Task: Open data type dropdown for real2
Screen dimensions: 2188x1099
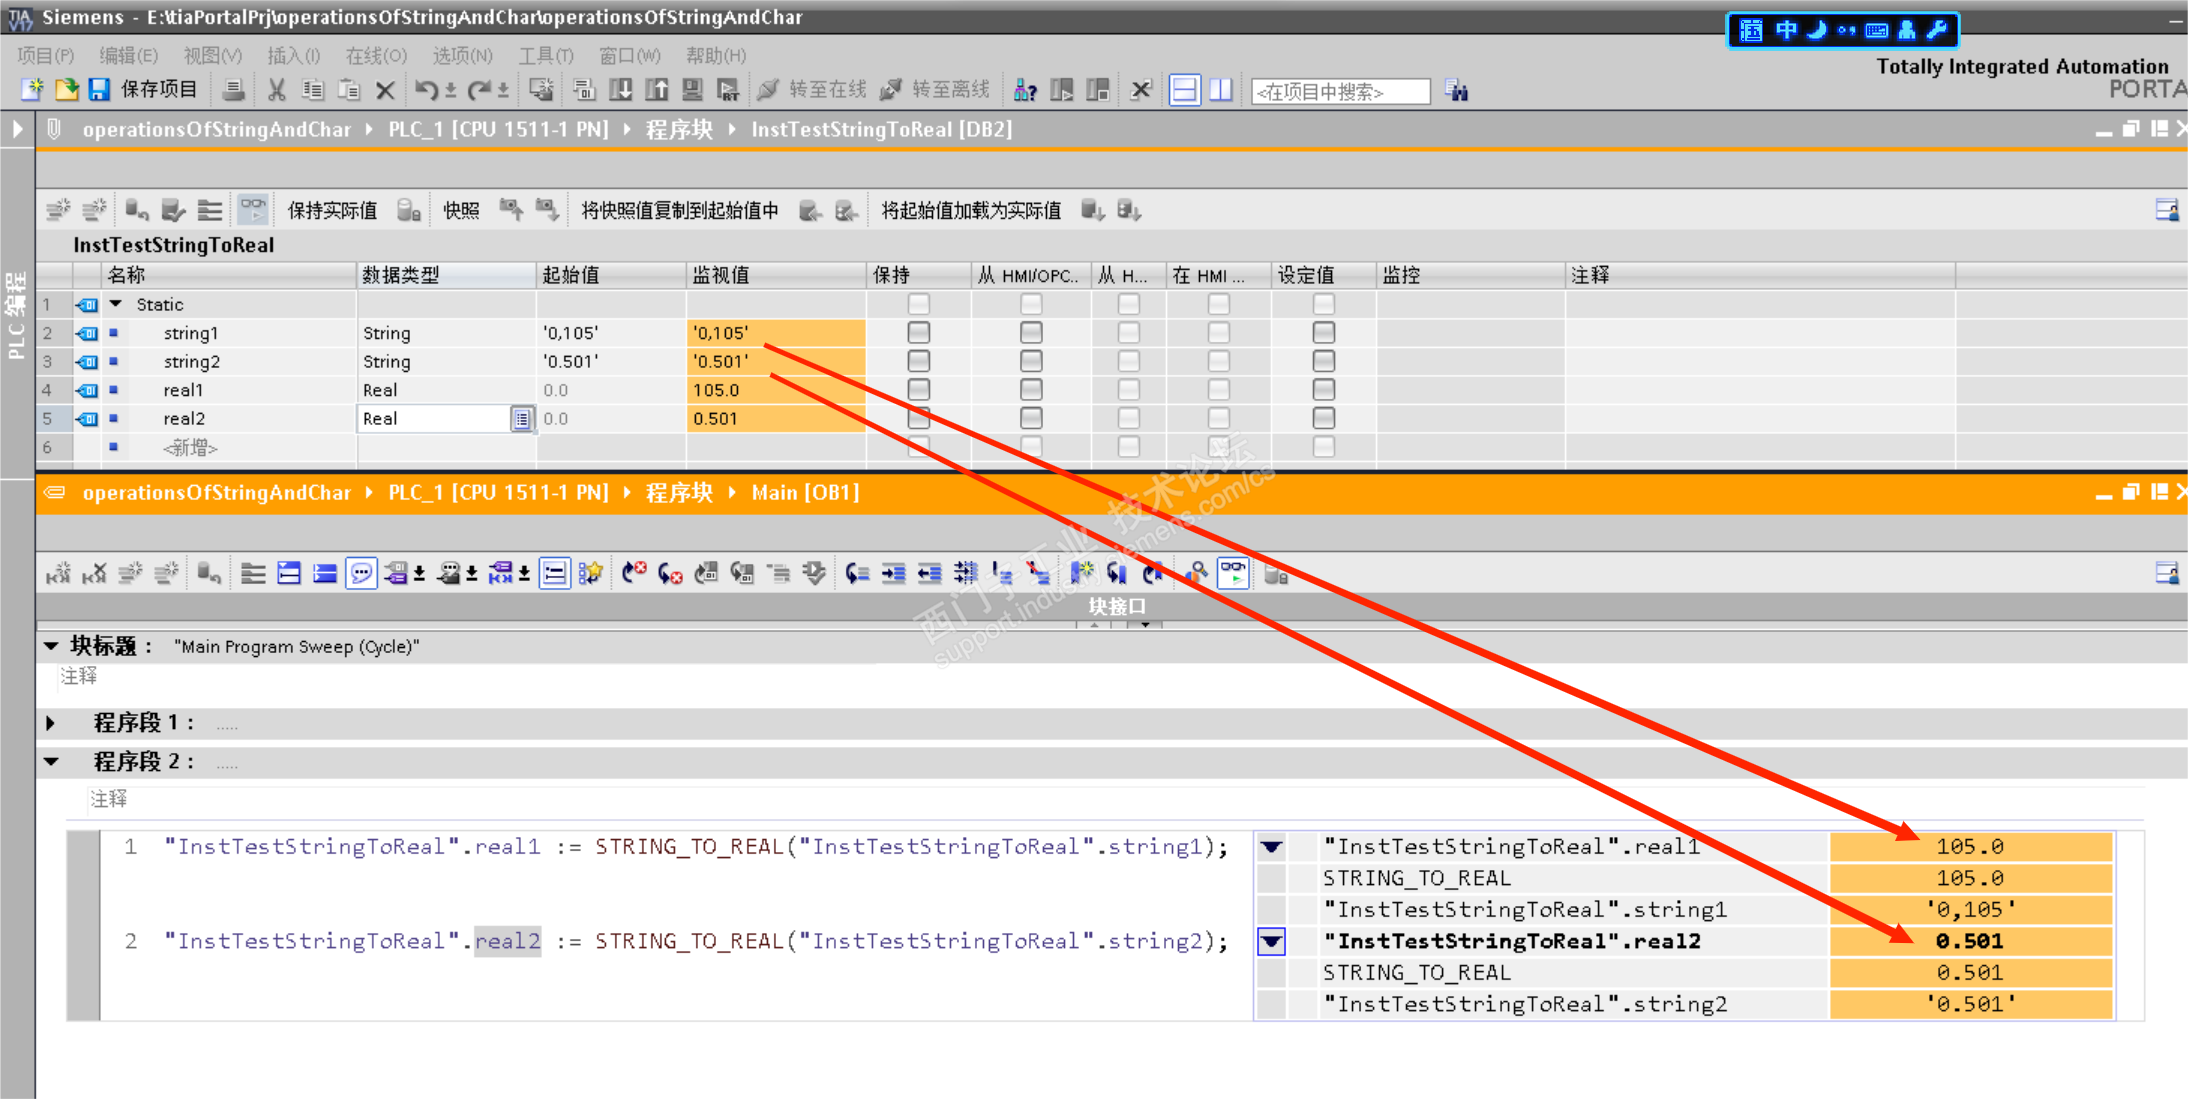Action: pyautogui.click(x=522, y=419)
